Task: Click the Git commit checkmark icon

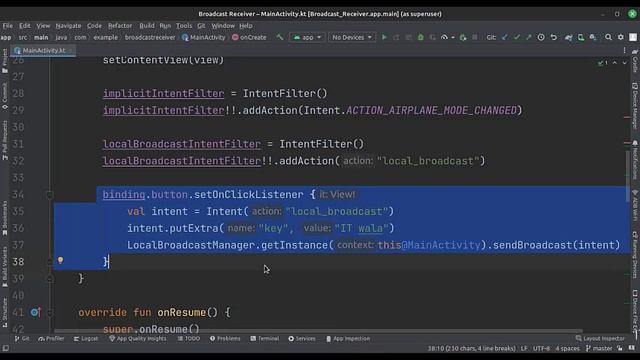Action: [517, 37]
